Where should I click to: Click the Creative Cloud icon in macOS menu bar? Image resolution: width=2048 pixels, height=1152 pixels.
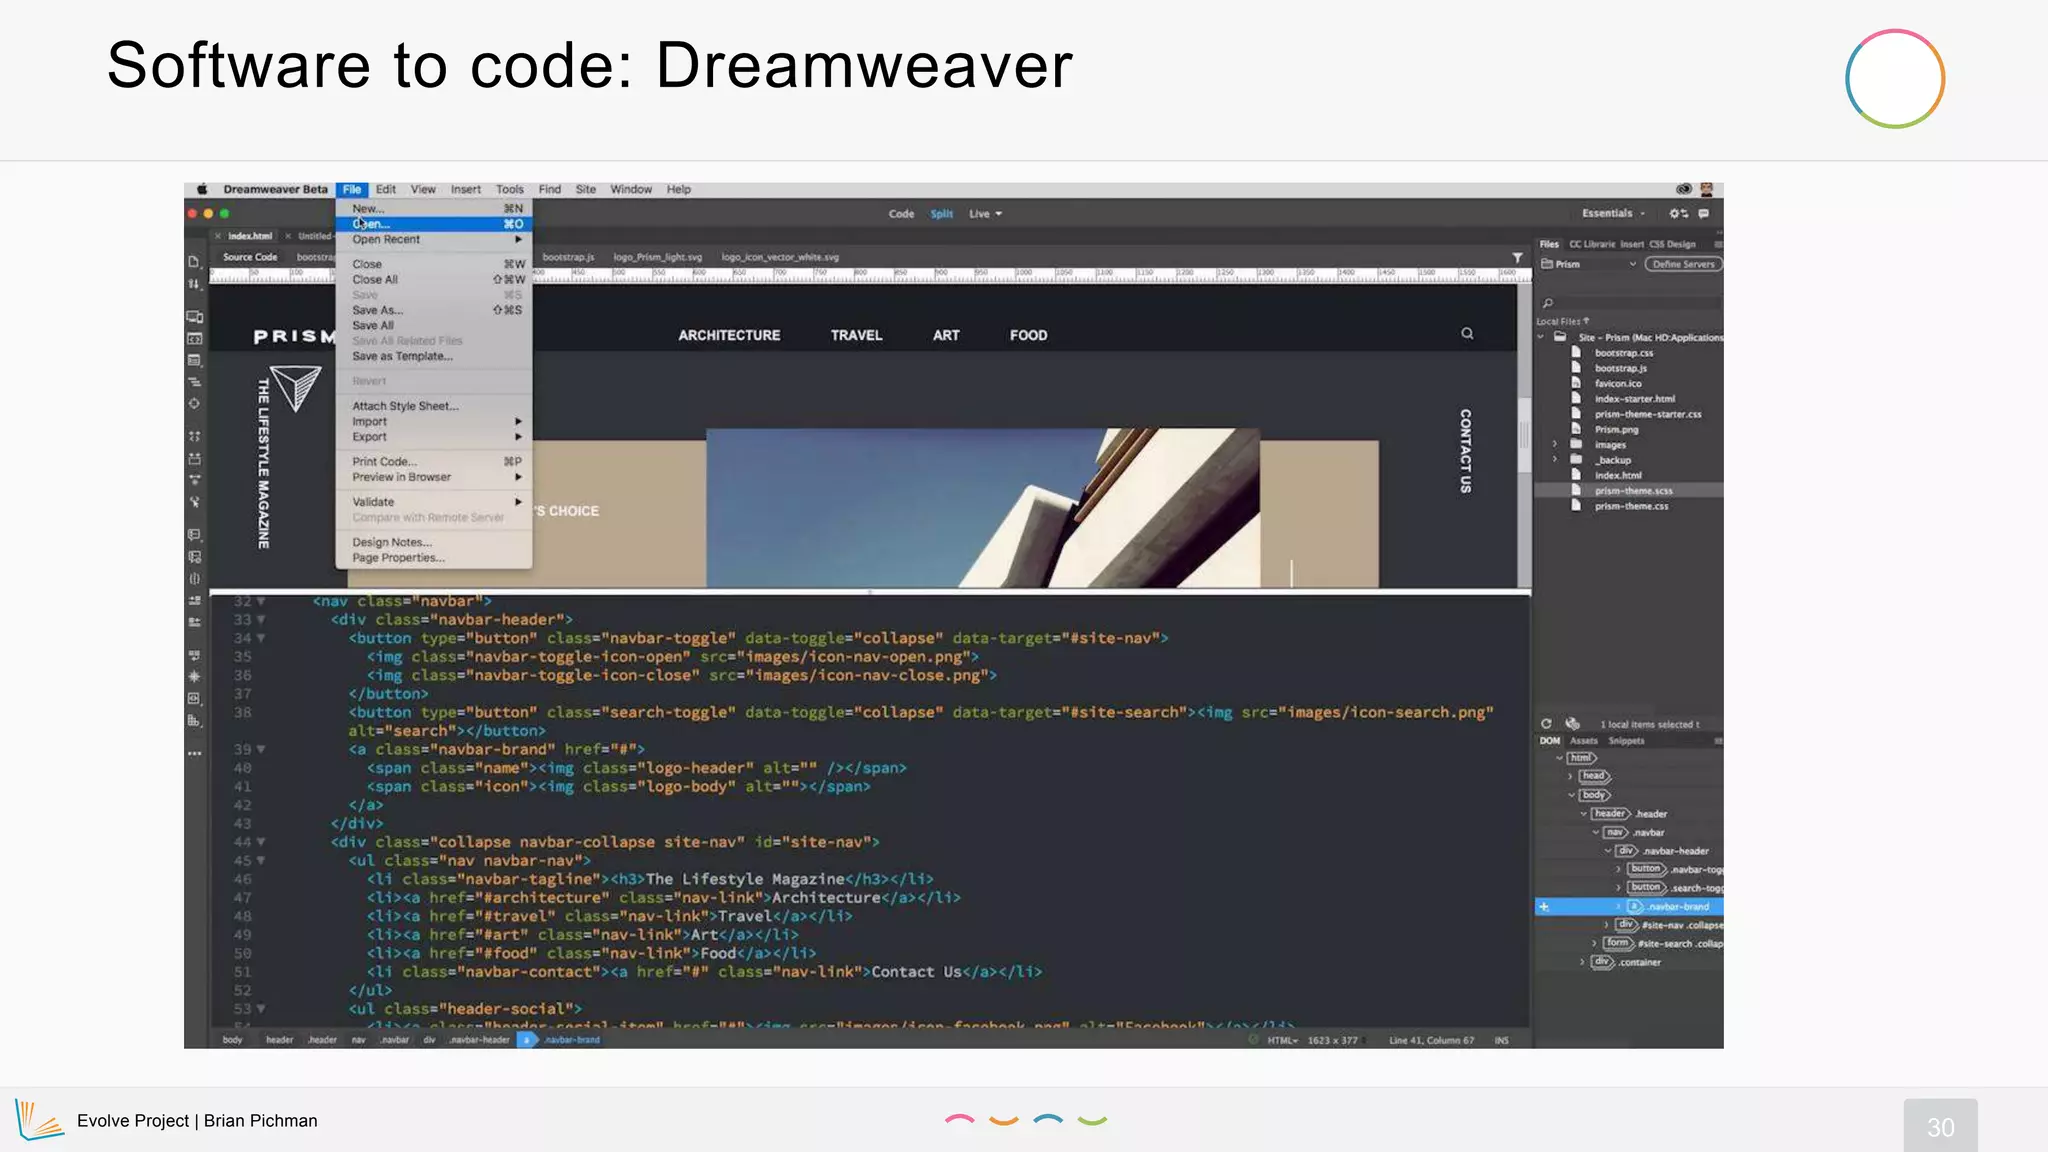(1684, 189)
